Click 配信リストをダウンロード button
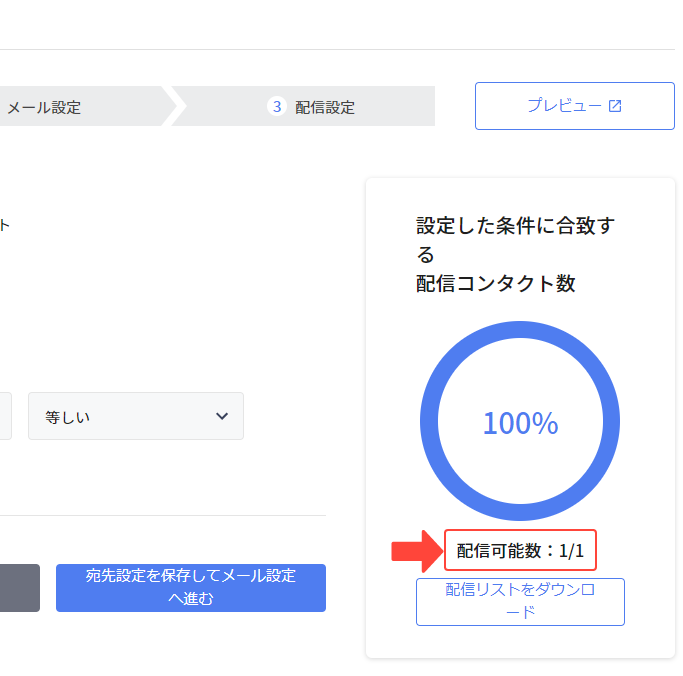This screenshot has height=676, width=683. tap(520, 602)
